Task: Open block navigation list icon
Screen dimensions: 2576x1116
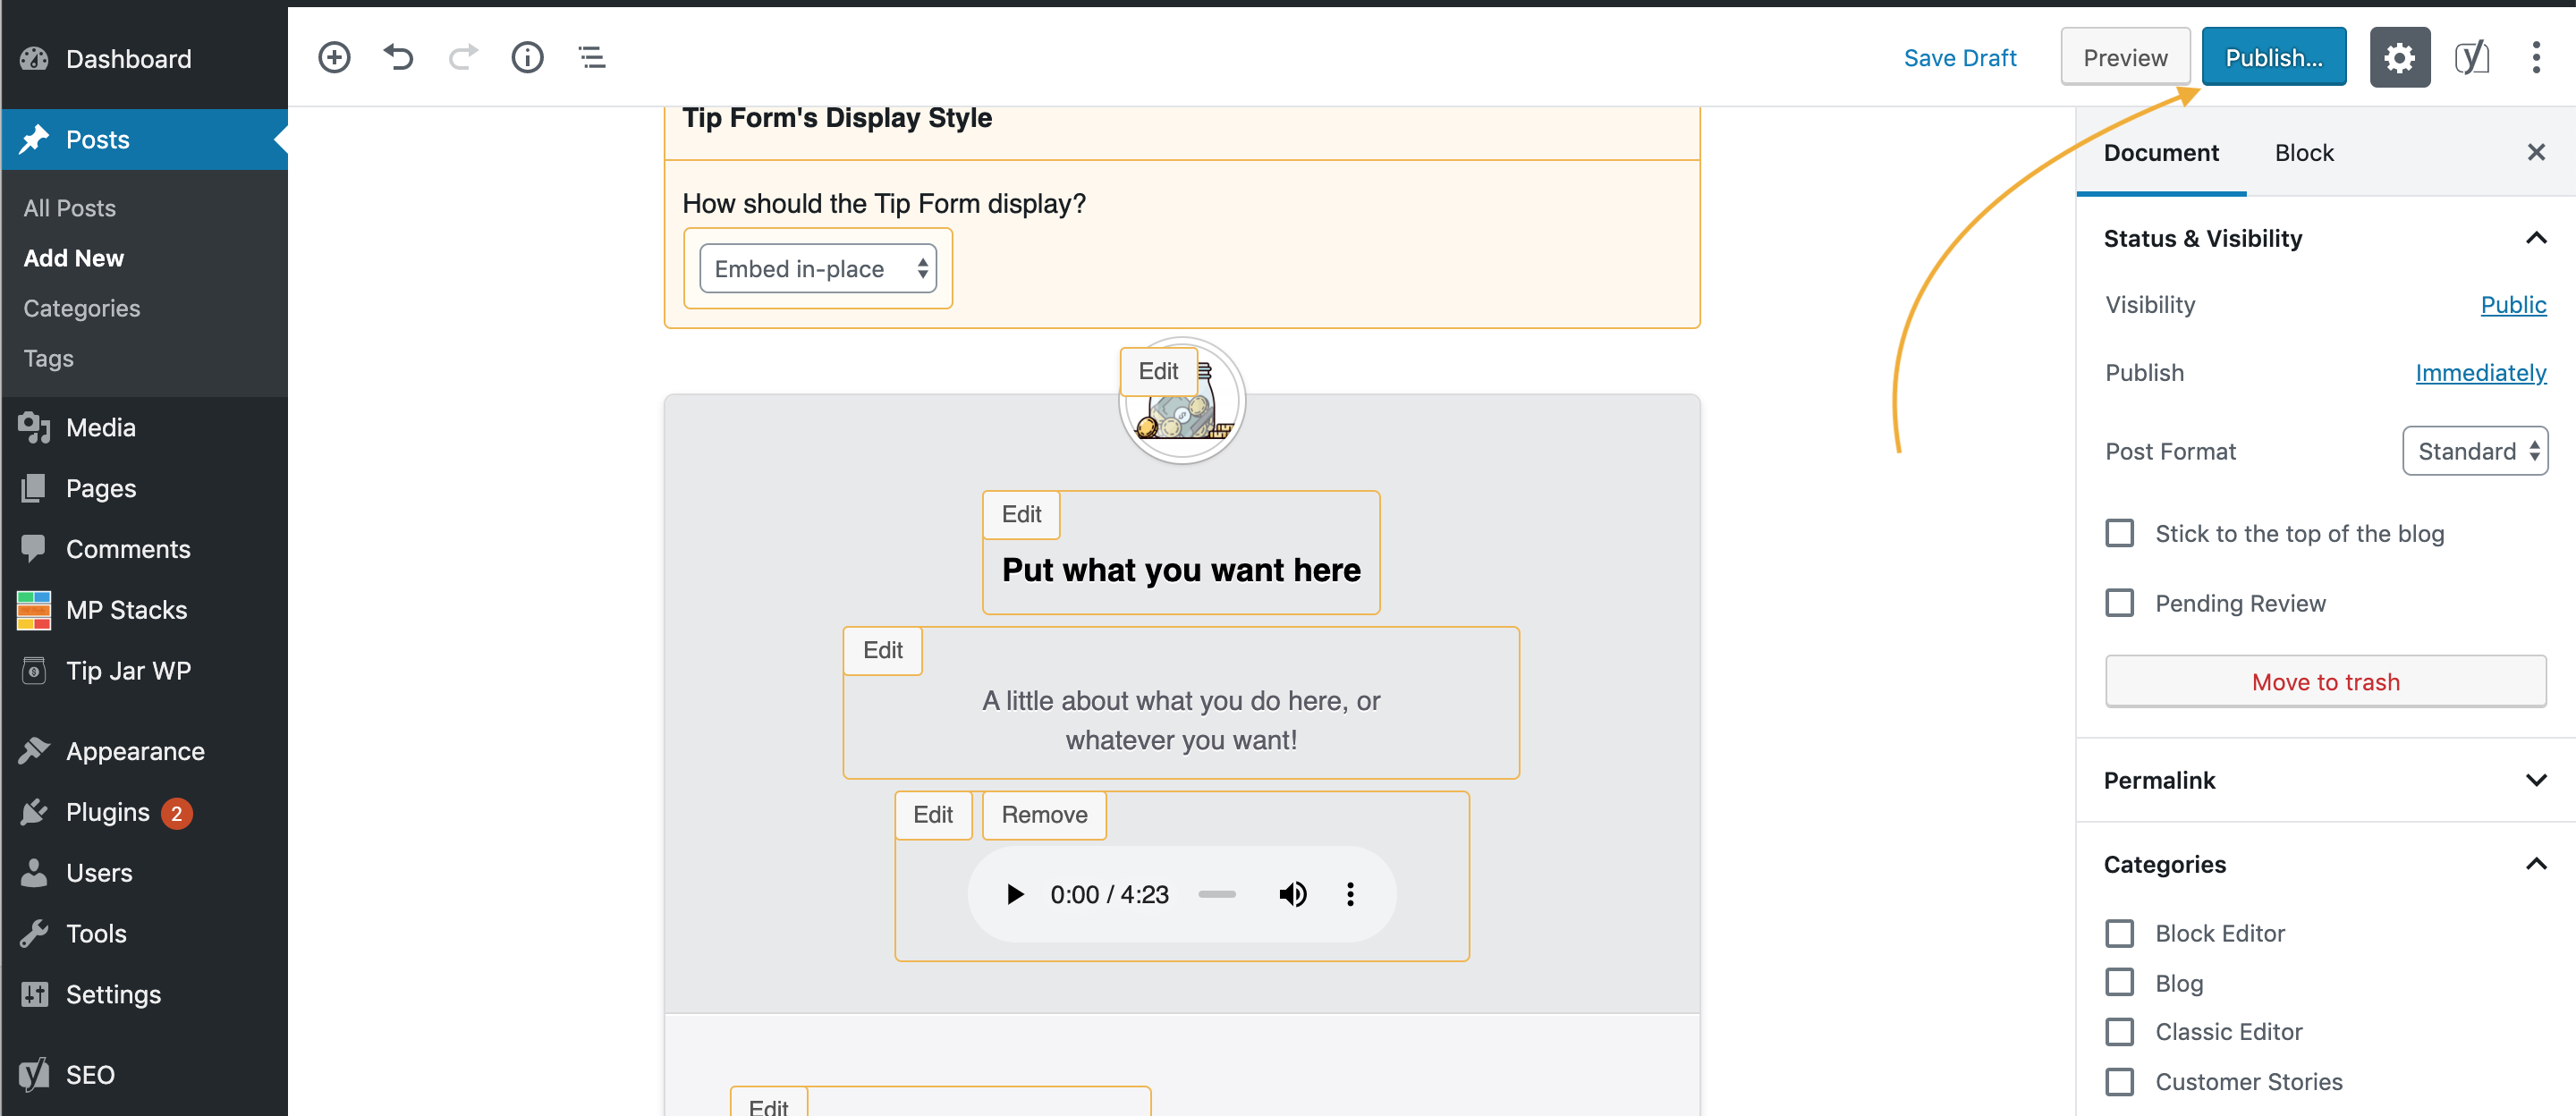Action: [x=592, y=57]
